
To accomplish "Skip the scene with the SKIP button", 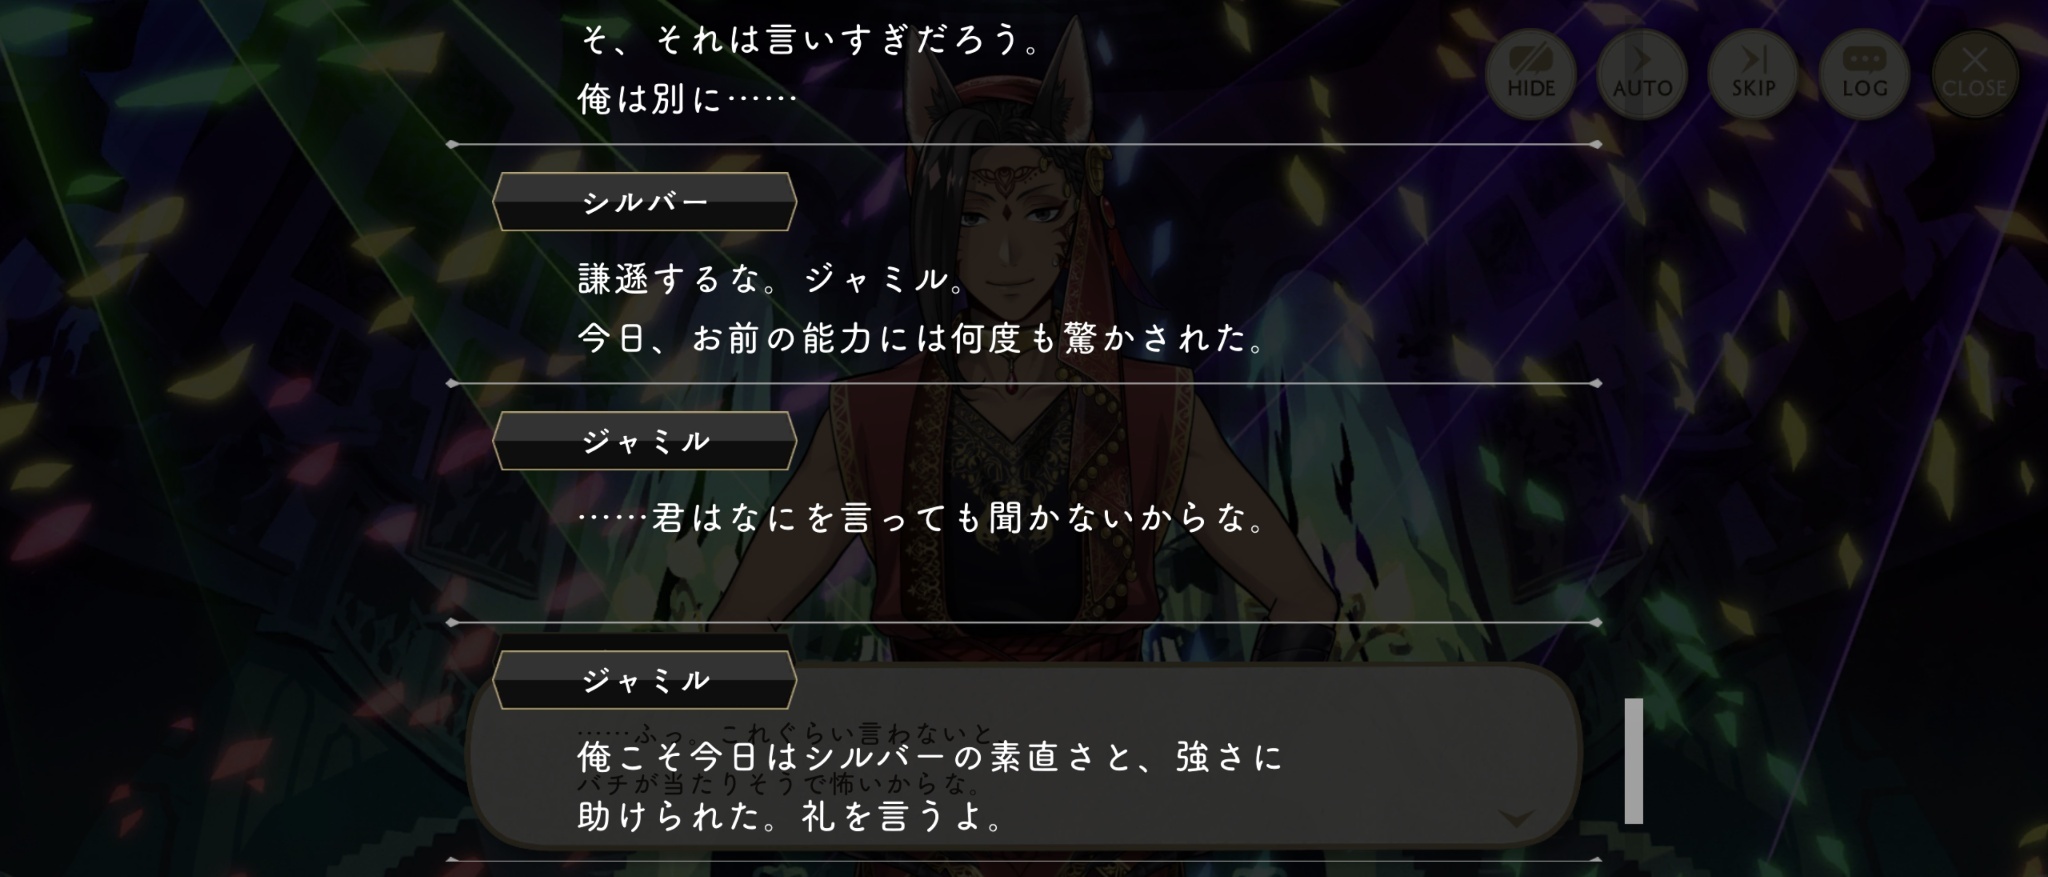I will click(1753, 74).
